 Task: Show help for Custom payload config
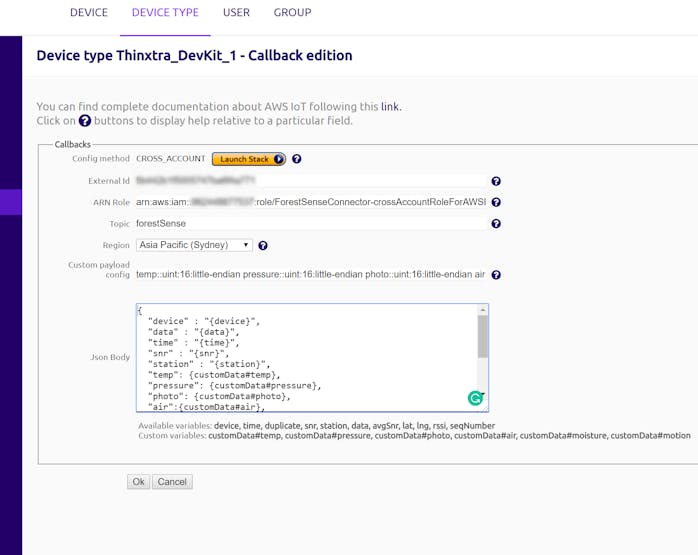coord(496,275)
